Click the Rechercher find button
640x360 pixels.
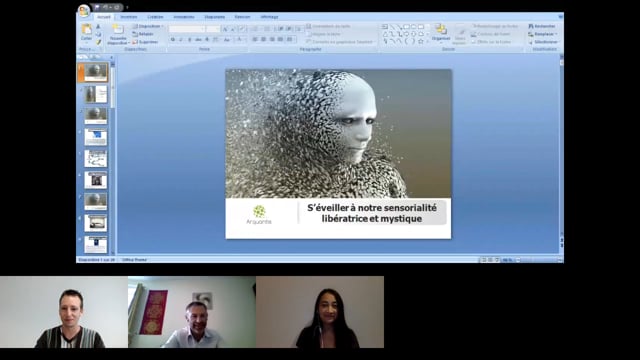pos(542,26)
